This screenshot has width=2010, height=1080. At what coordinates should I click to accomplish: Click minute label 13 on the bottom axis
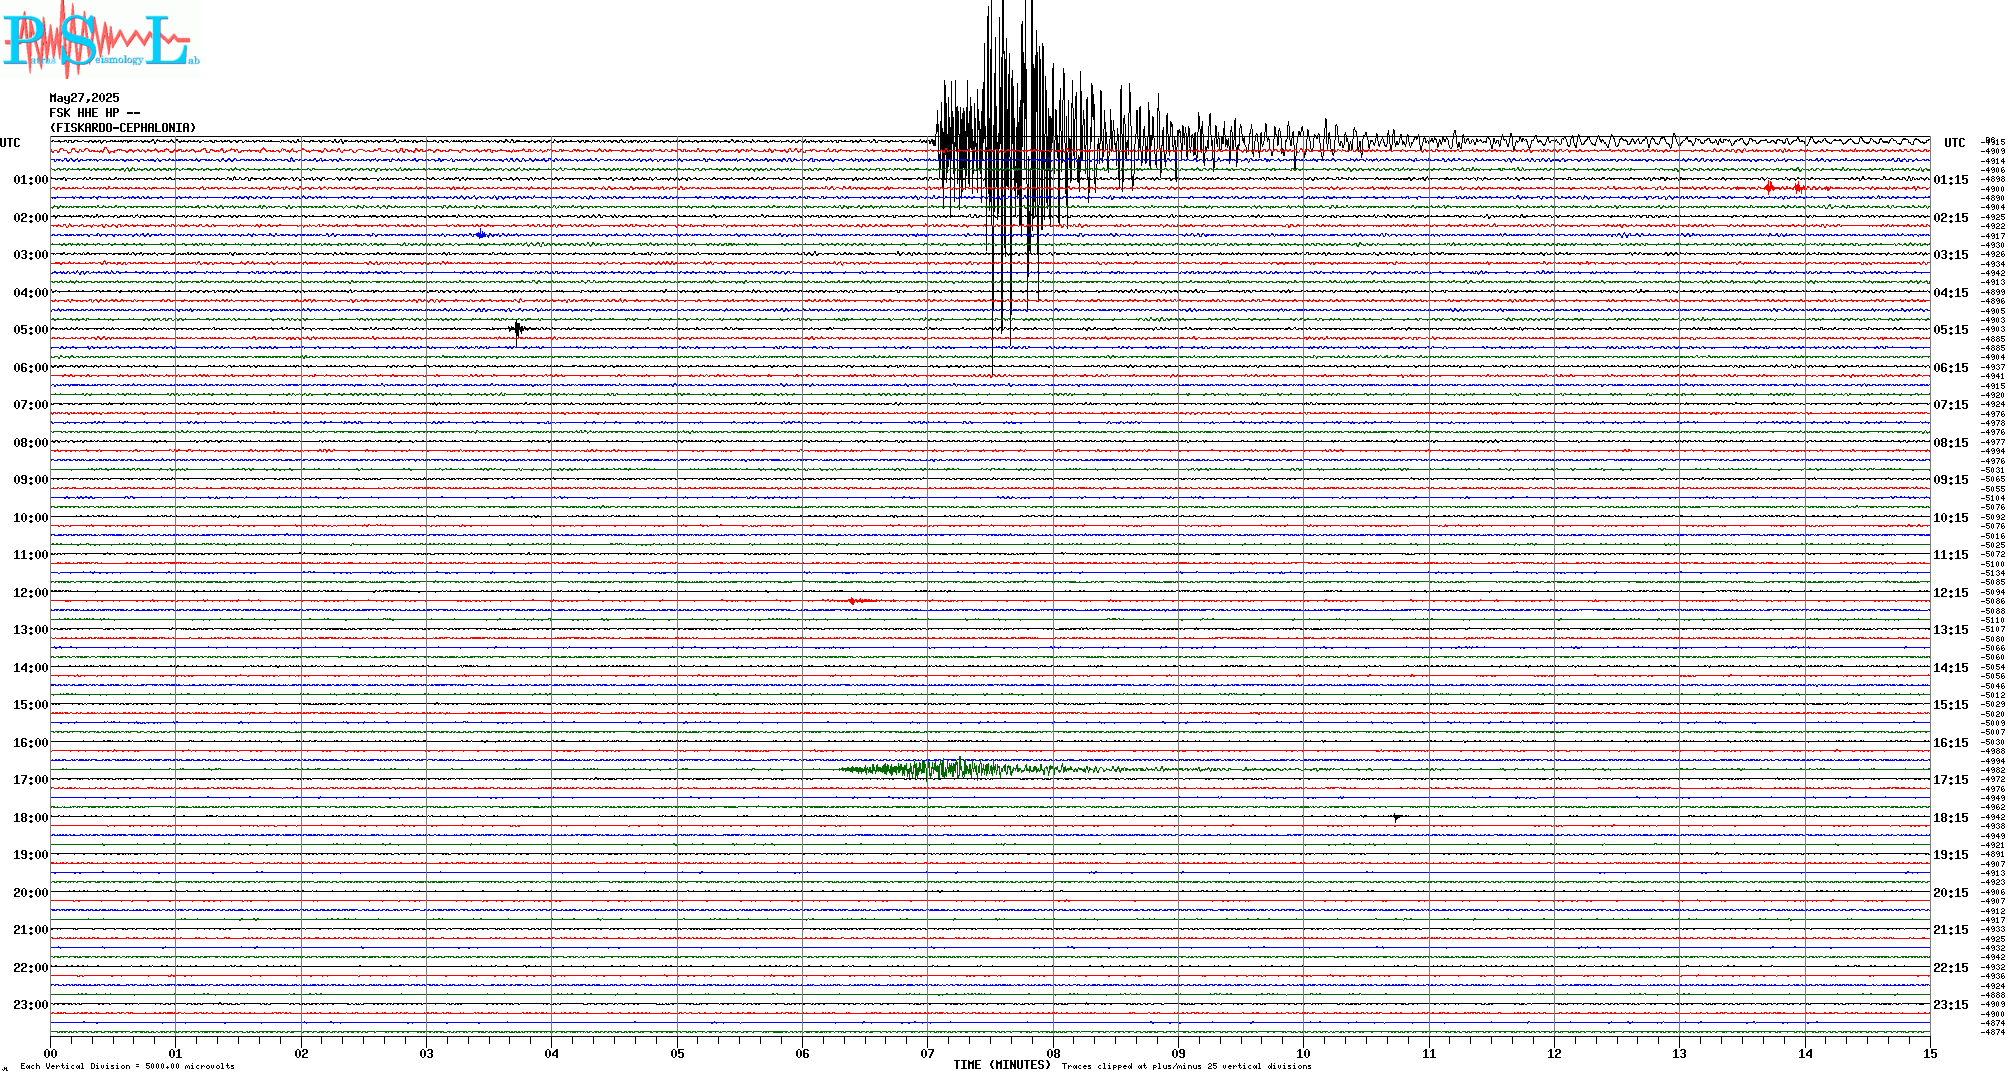click(1680, 1053)
